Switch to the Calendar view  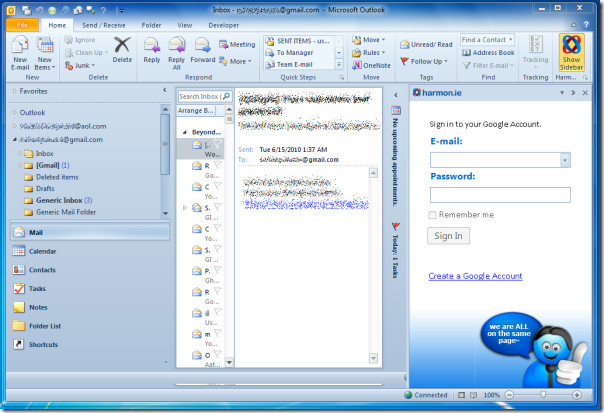click(x=89, y=251)
